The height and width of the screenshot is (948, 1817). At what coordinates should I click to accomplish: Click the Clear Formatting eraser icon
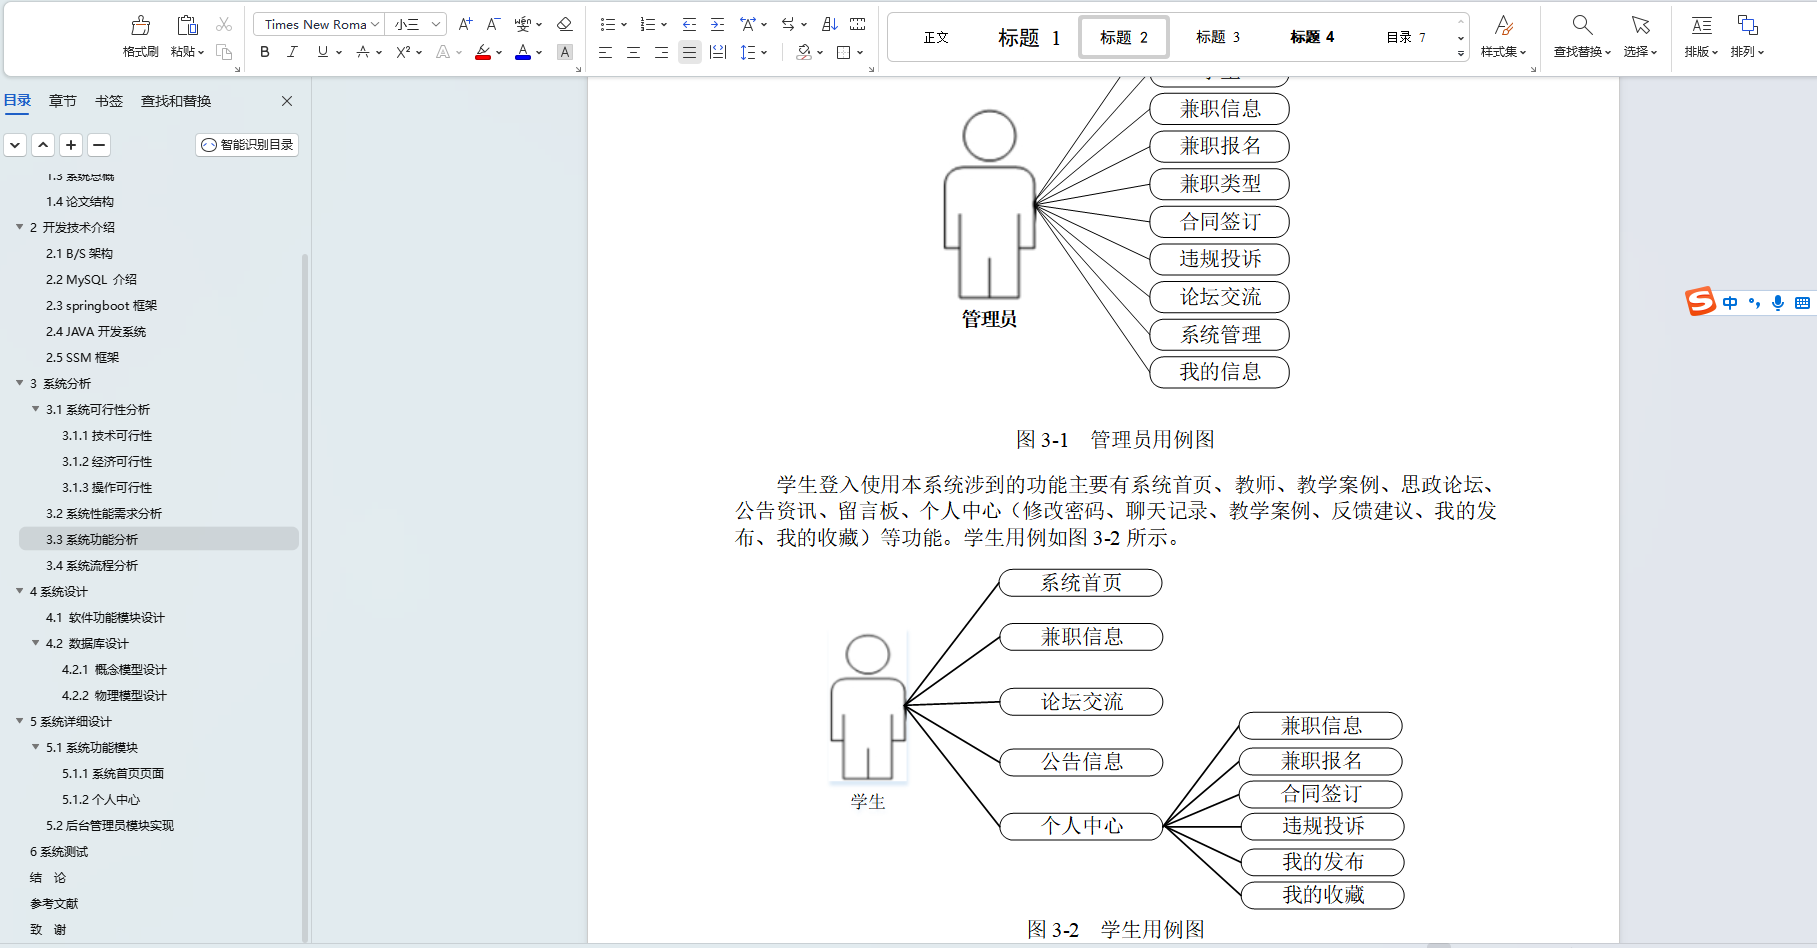tap(565, 24)
